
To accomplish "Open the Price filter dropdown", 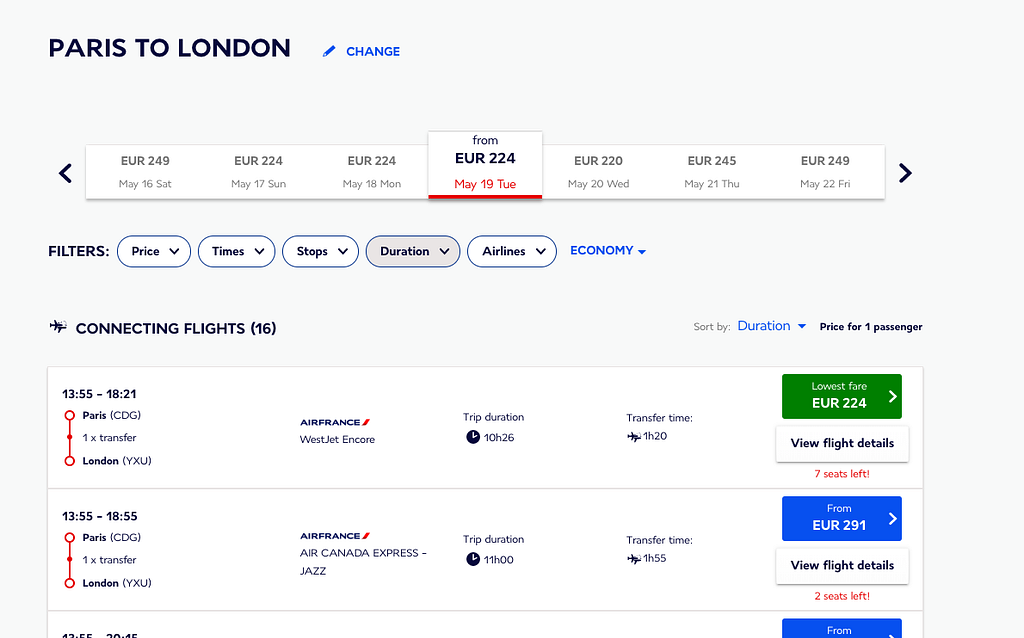I will point(154,251).
